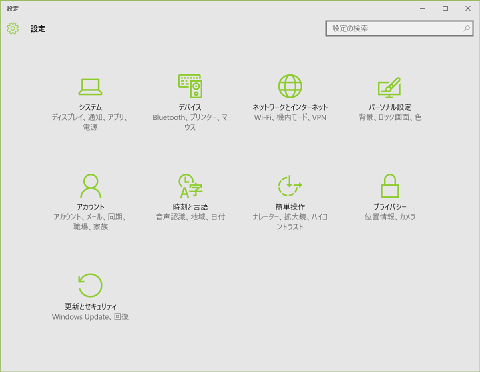
Task: Click the ネットワークとインターネット label text
Action: click(x=290, y=107)
